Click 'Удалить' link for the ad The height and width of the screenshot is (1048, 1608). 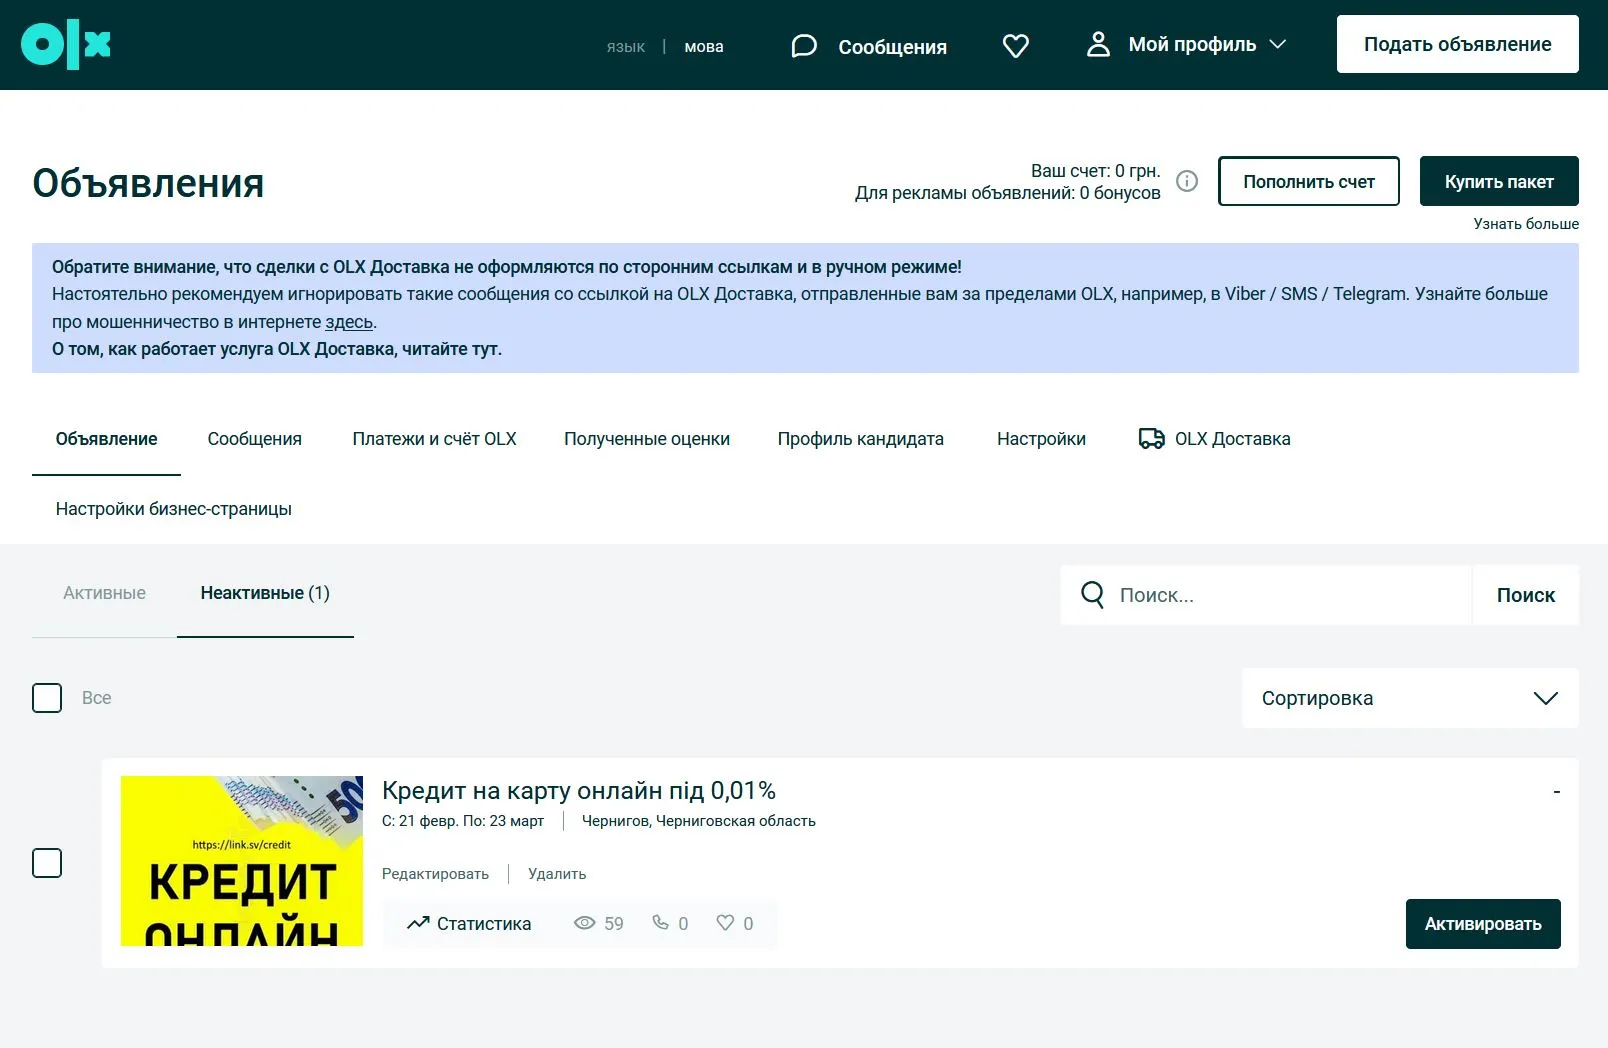[557, 874]
